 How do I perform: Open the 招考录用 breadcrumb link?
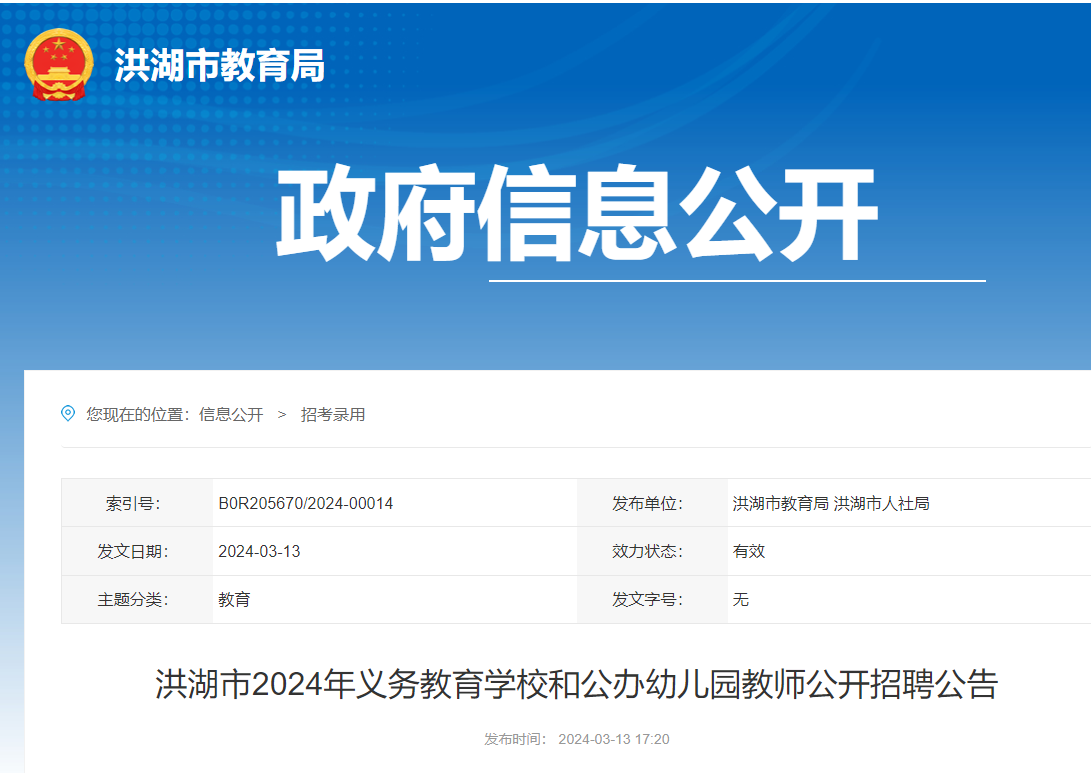pyautogui.click(x=333, y=415)
